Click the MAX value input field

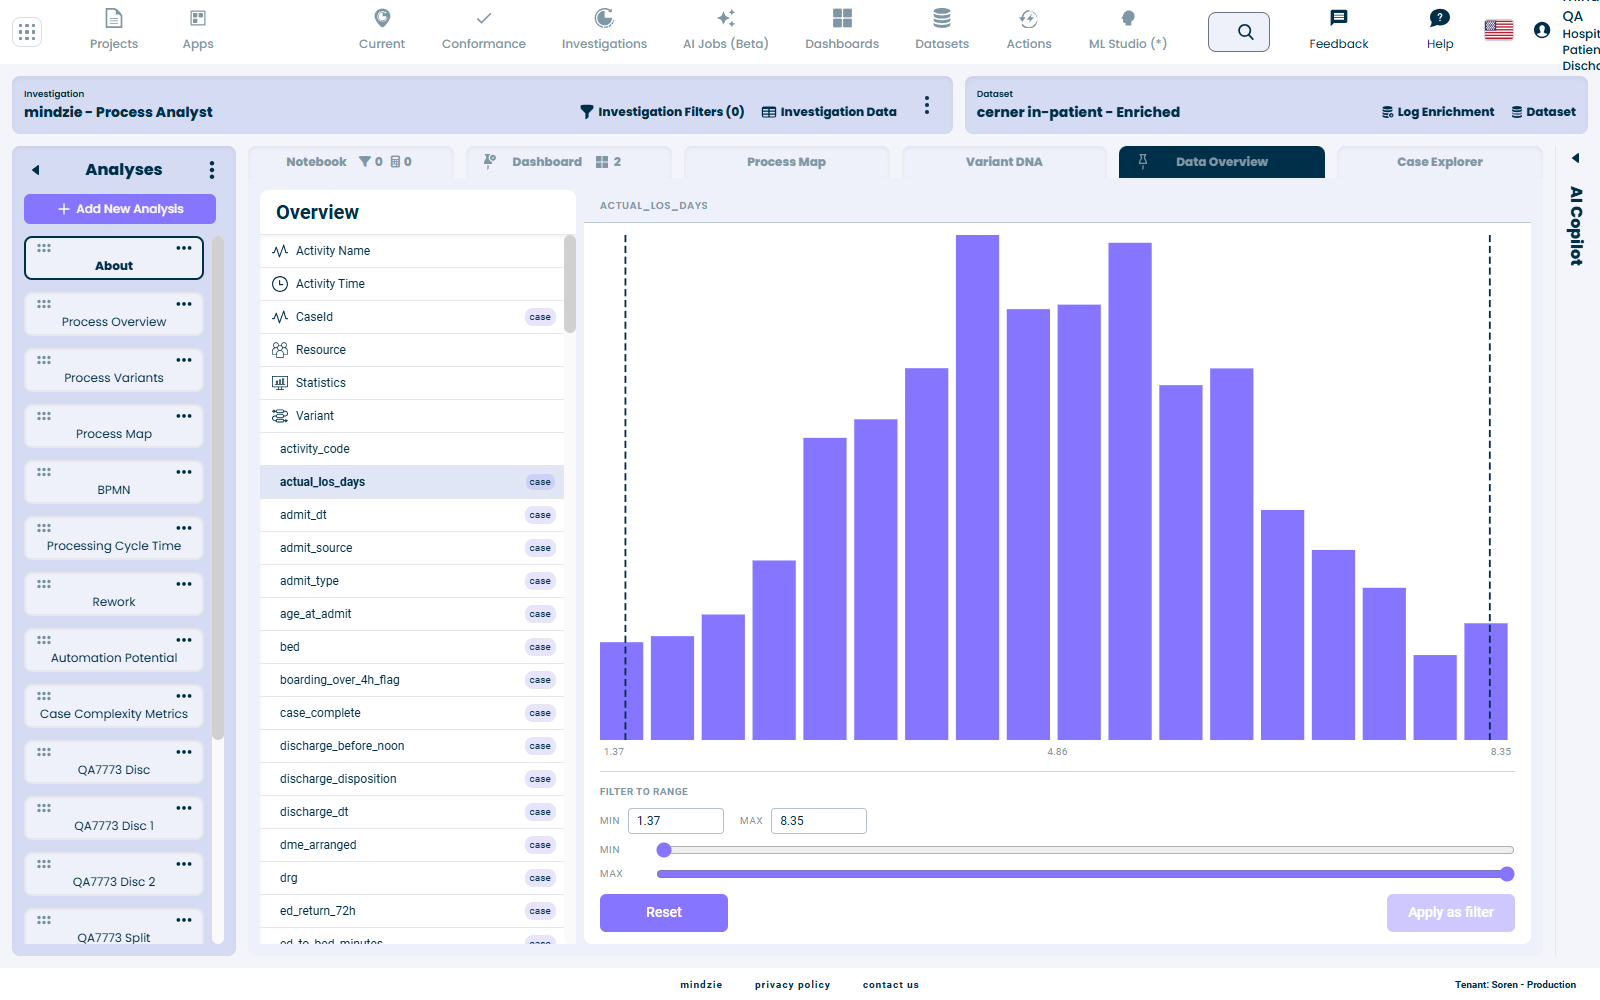pyautogui.click(x=819, y=821)
